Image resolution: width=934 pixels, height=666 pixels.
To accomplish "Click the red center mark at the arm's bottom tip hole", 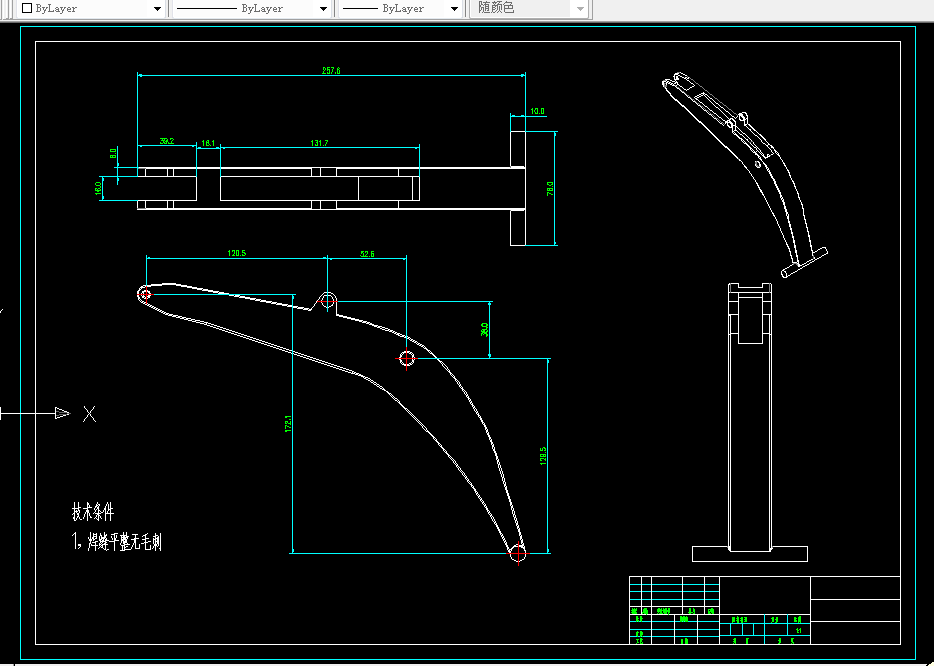I will pos(518,553).
